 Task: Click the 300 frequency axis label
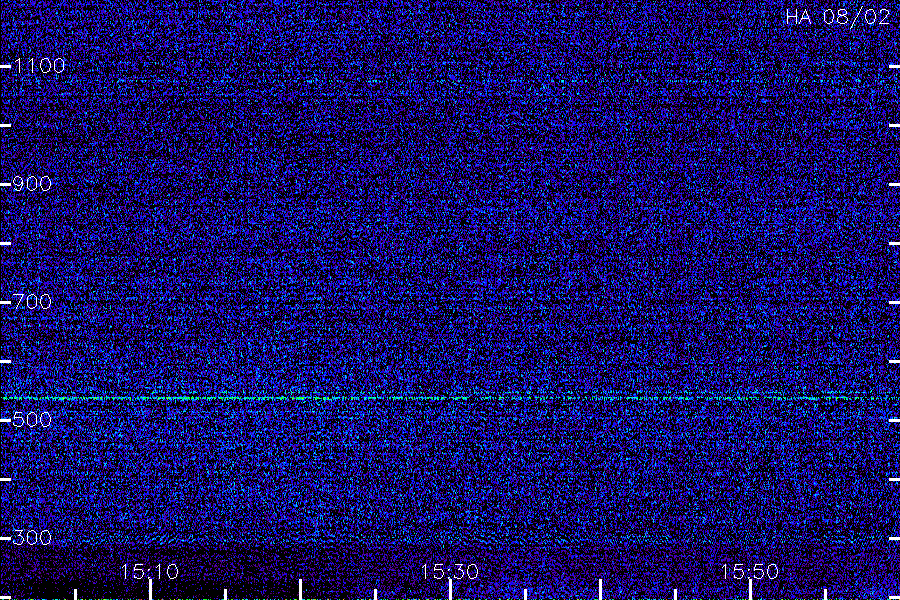[x=32, y=538]
